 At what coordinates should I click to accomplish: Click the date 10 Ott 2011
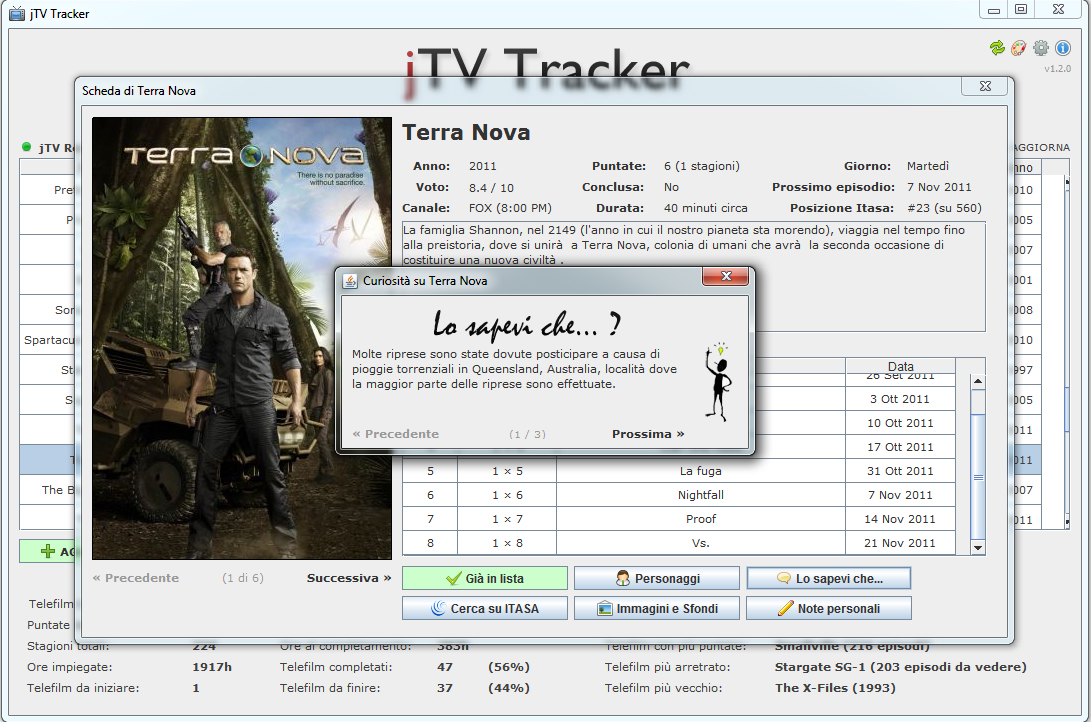(900, 423)
